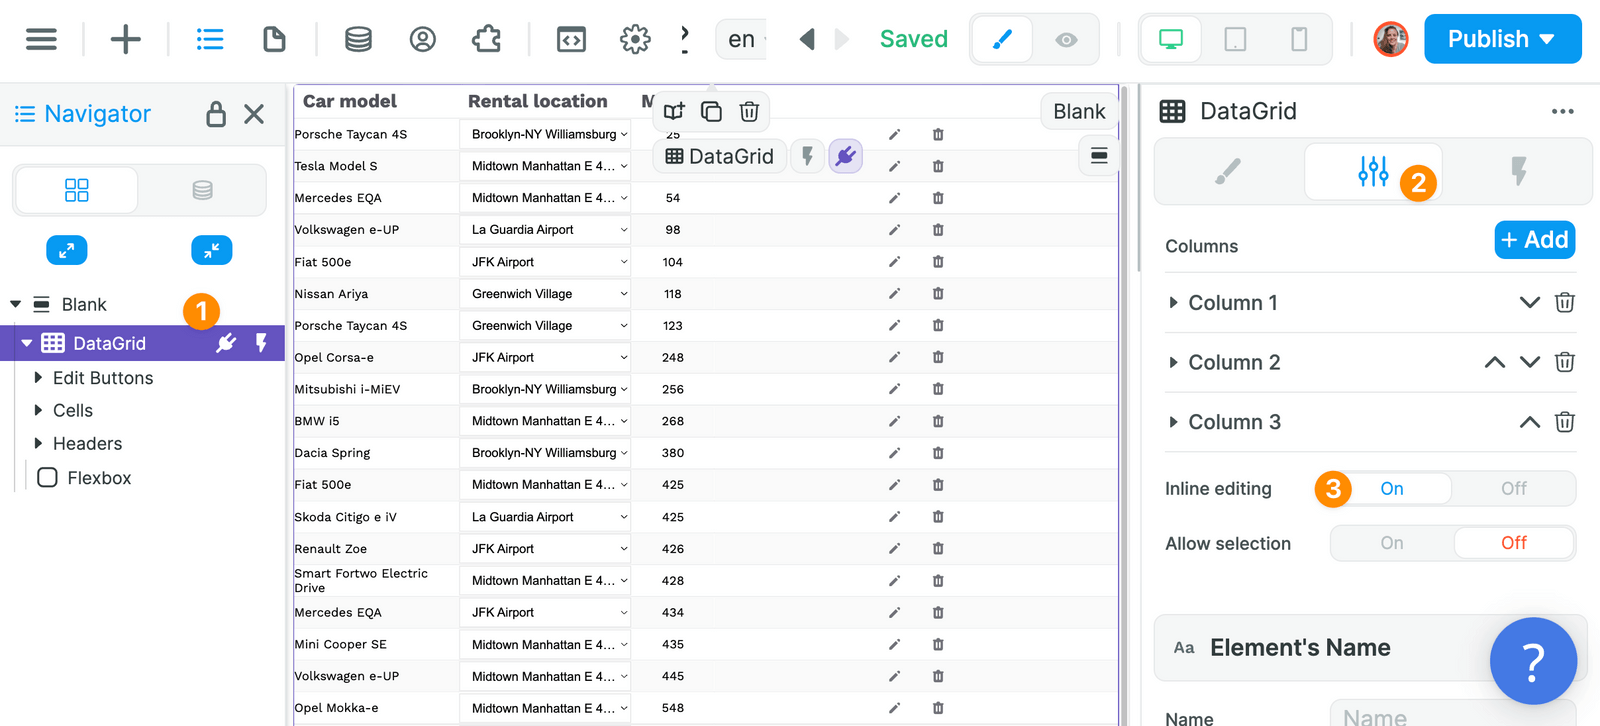
Task: Click the + Add column button
Action: 1535,240
